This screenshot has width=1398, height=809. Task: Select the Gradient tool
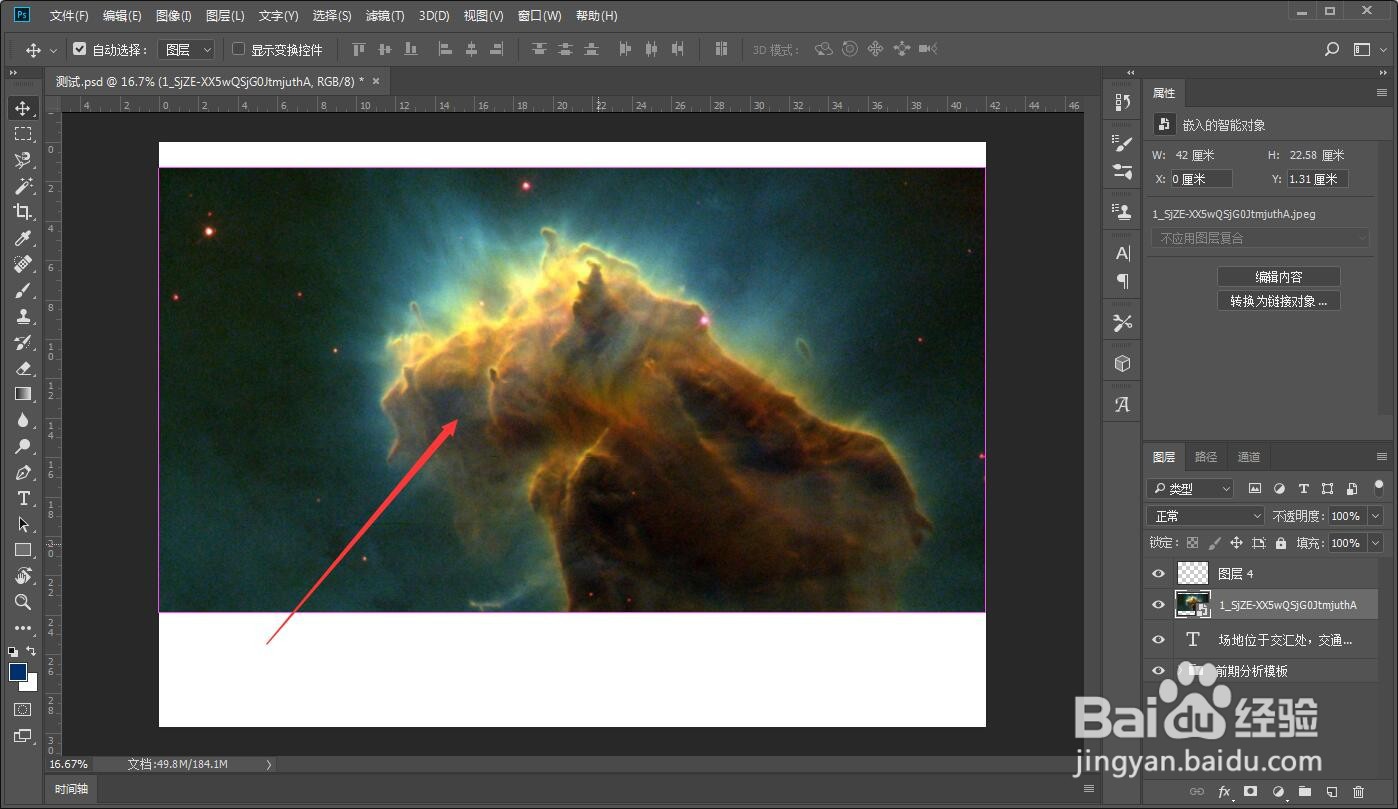point(23,394)
